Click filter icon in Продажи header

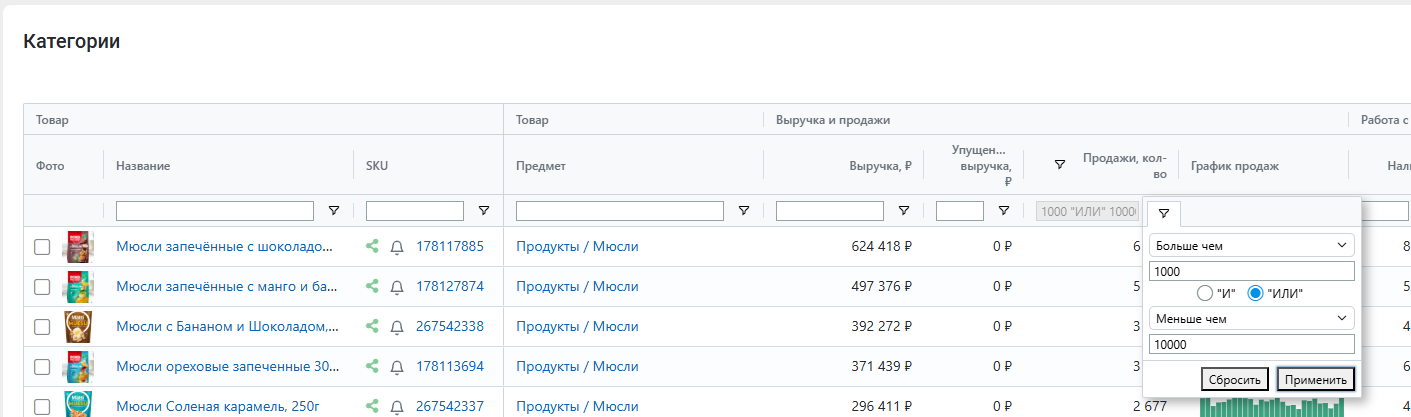[1060, 165]
